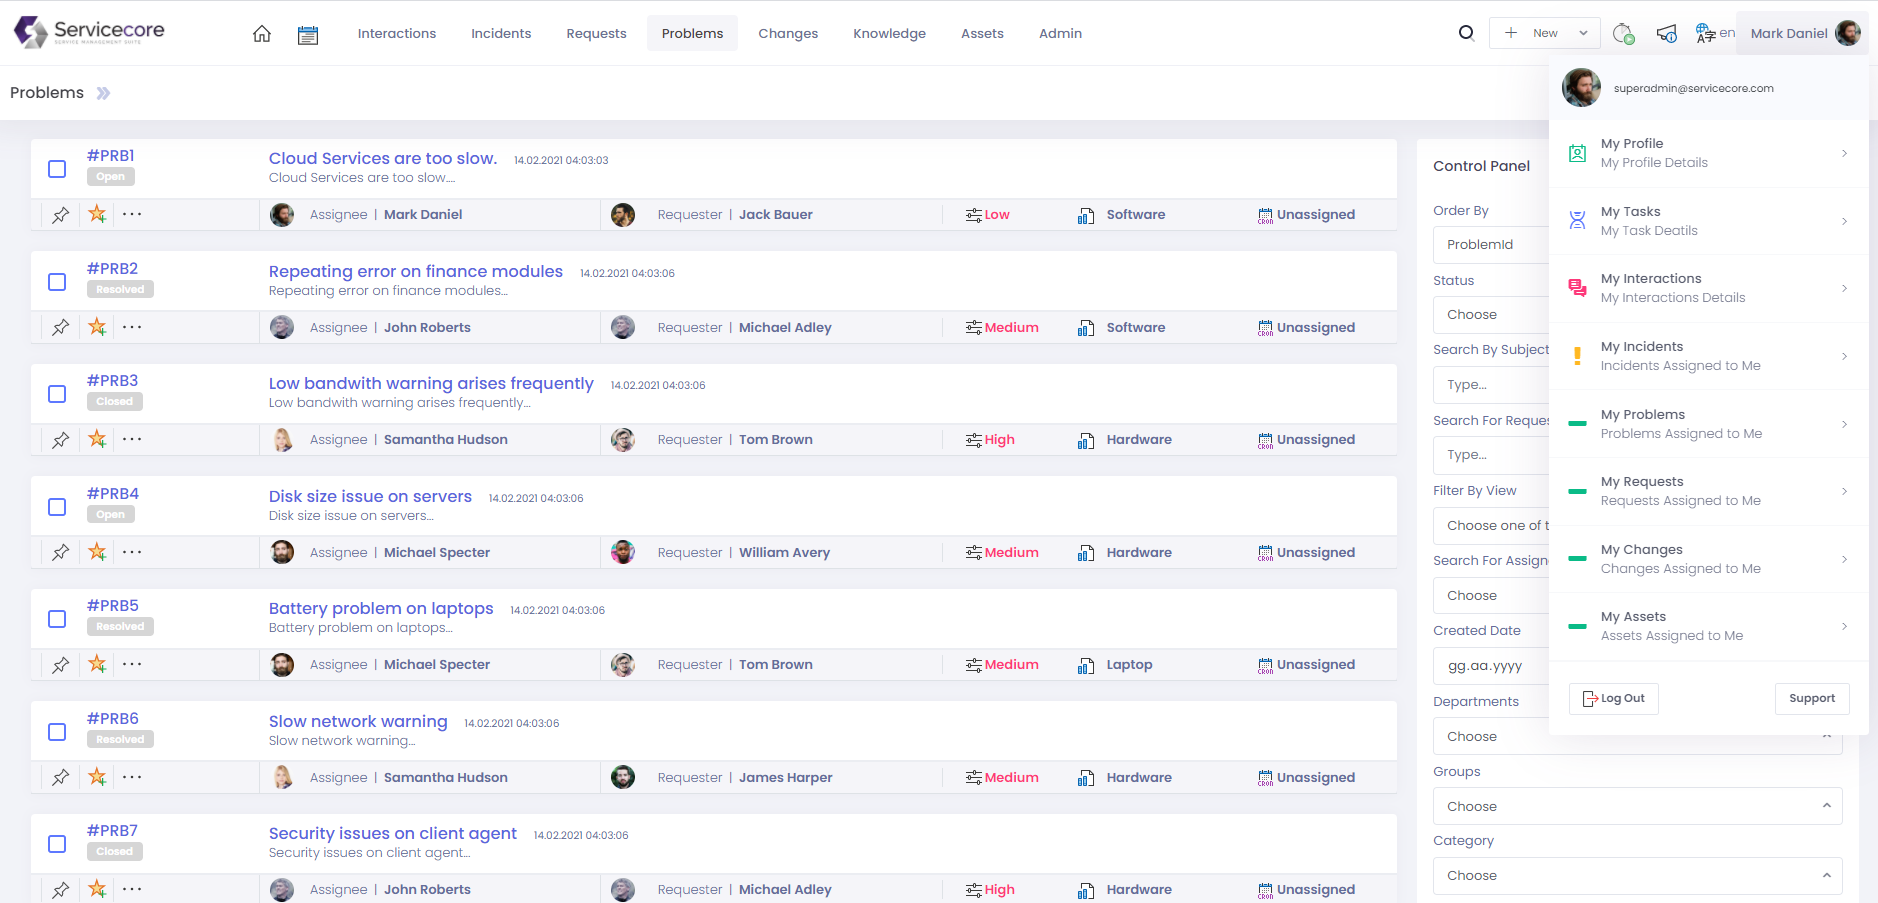Star the PRB2 problem as favorite
This screenshot has width=1878, height=903.
pyautogui.click(x=97, y=327)
